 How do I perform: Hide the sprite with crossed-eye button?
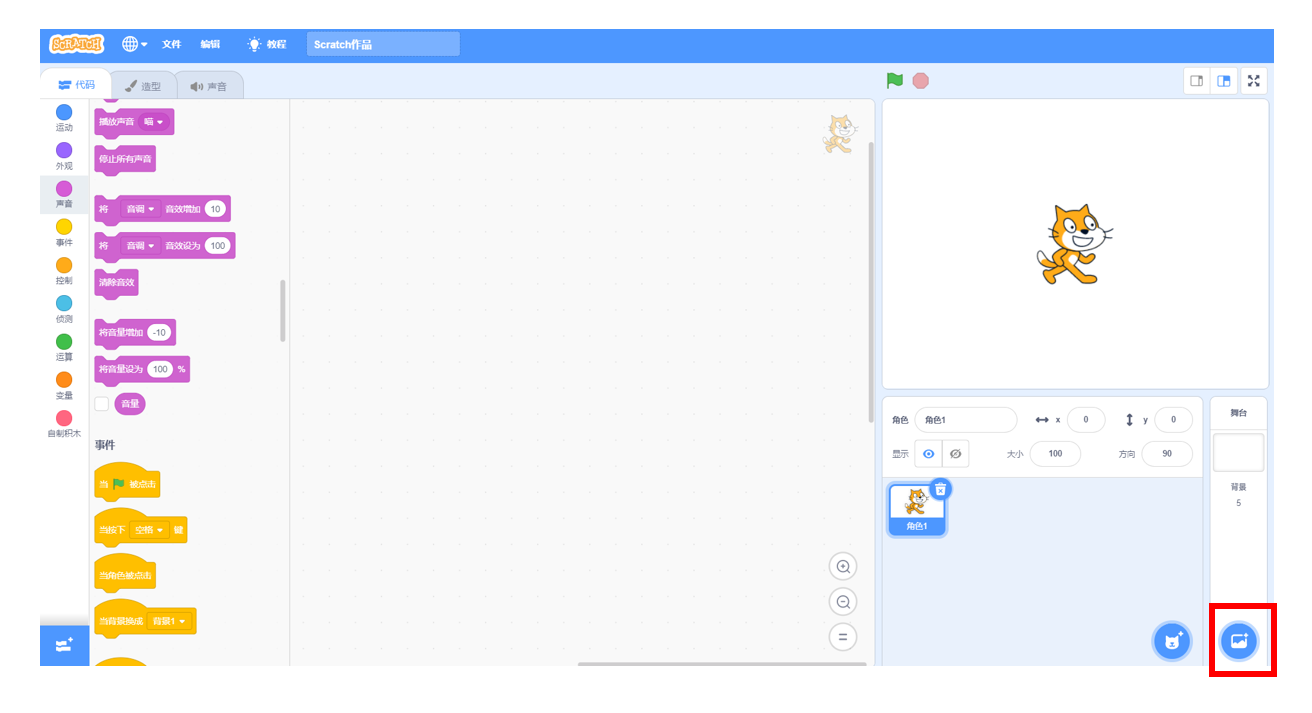[955, 454]
